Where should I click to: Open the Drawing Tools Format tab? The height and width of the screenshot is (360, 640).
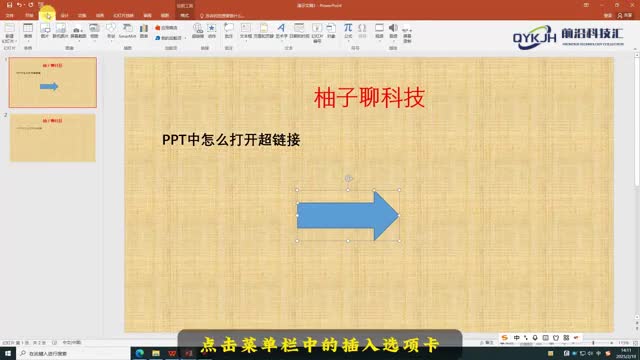[185, 16]
